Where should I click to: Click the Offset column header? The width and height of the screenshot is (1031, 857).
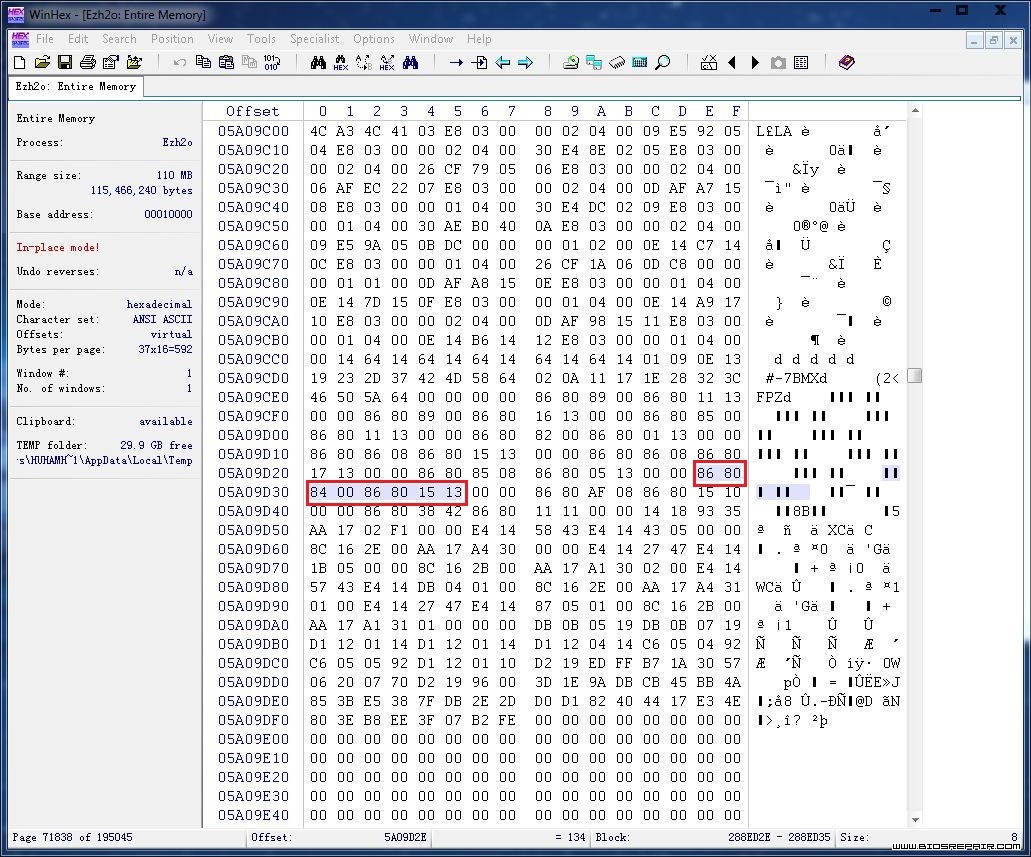(x=252, y=111)
